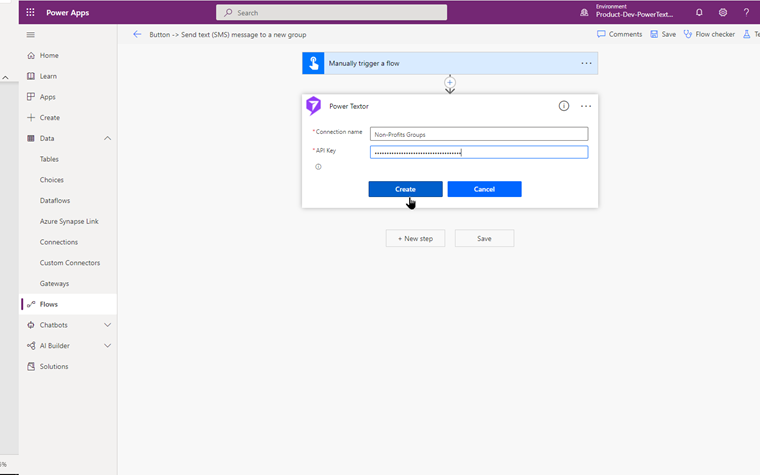
Task: Click the up chevron at far left edge
Action: [5, 78]
